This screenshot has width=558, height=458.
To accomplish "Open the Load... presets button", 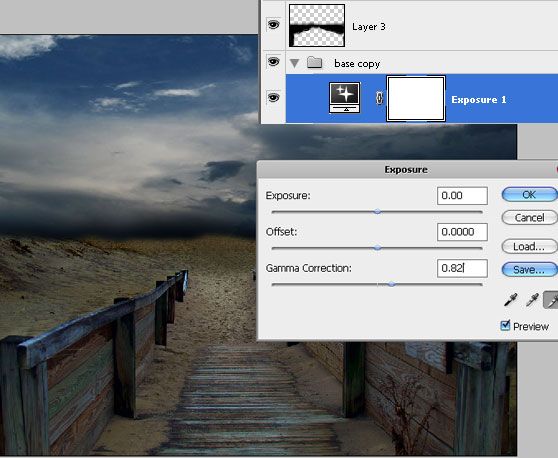I will (529, 246).
